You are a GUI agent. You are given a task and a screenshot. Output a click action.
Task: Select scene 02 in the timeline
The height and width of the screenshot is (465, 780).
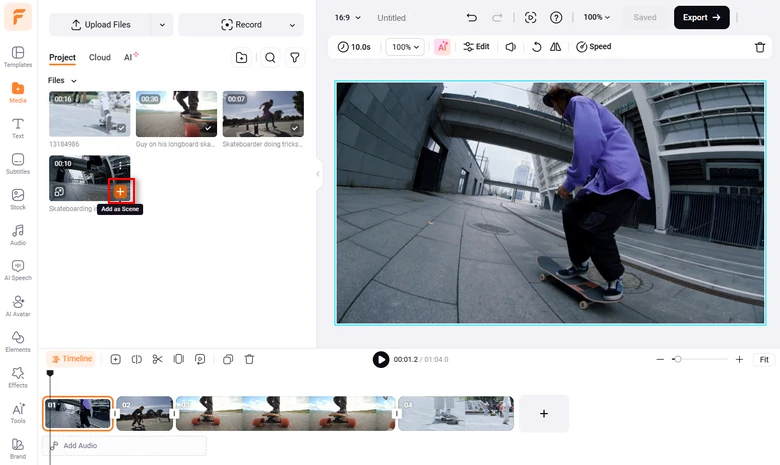coord(145,413)
